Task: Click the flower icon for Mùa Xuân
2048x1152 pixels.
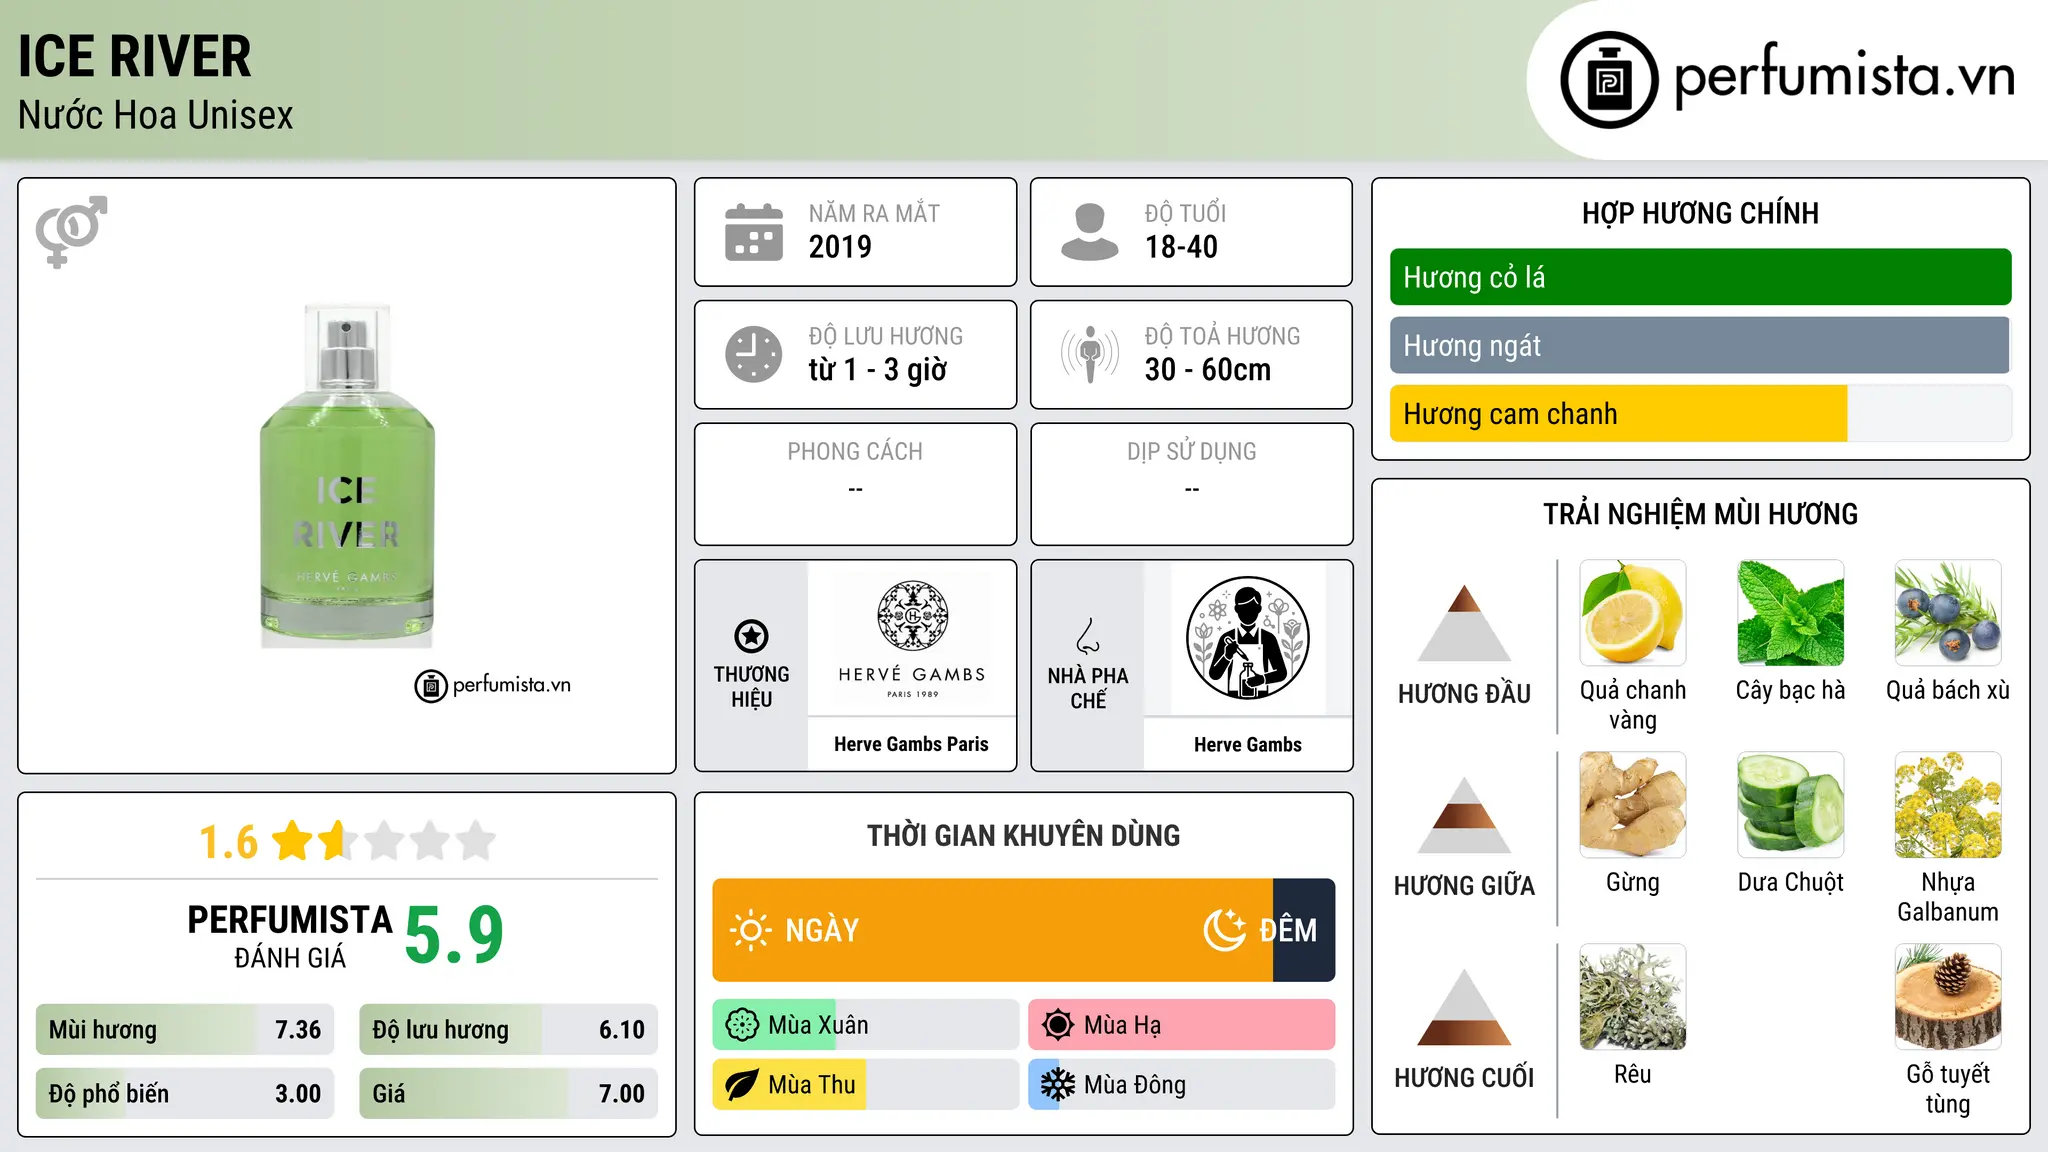Action: pyautogui.click(x=742, y=1025)
